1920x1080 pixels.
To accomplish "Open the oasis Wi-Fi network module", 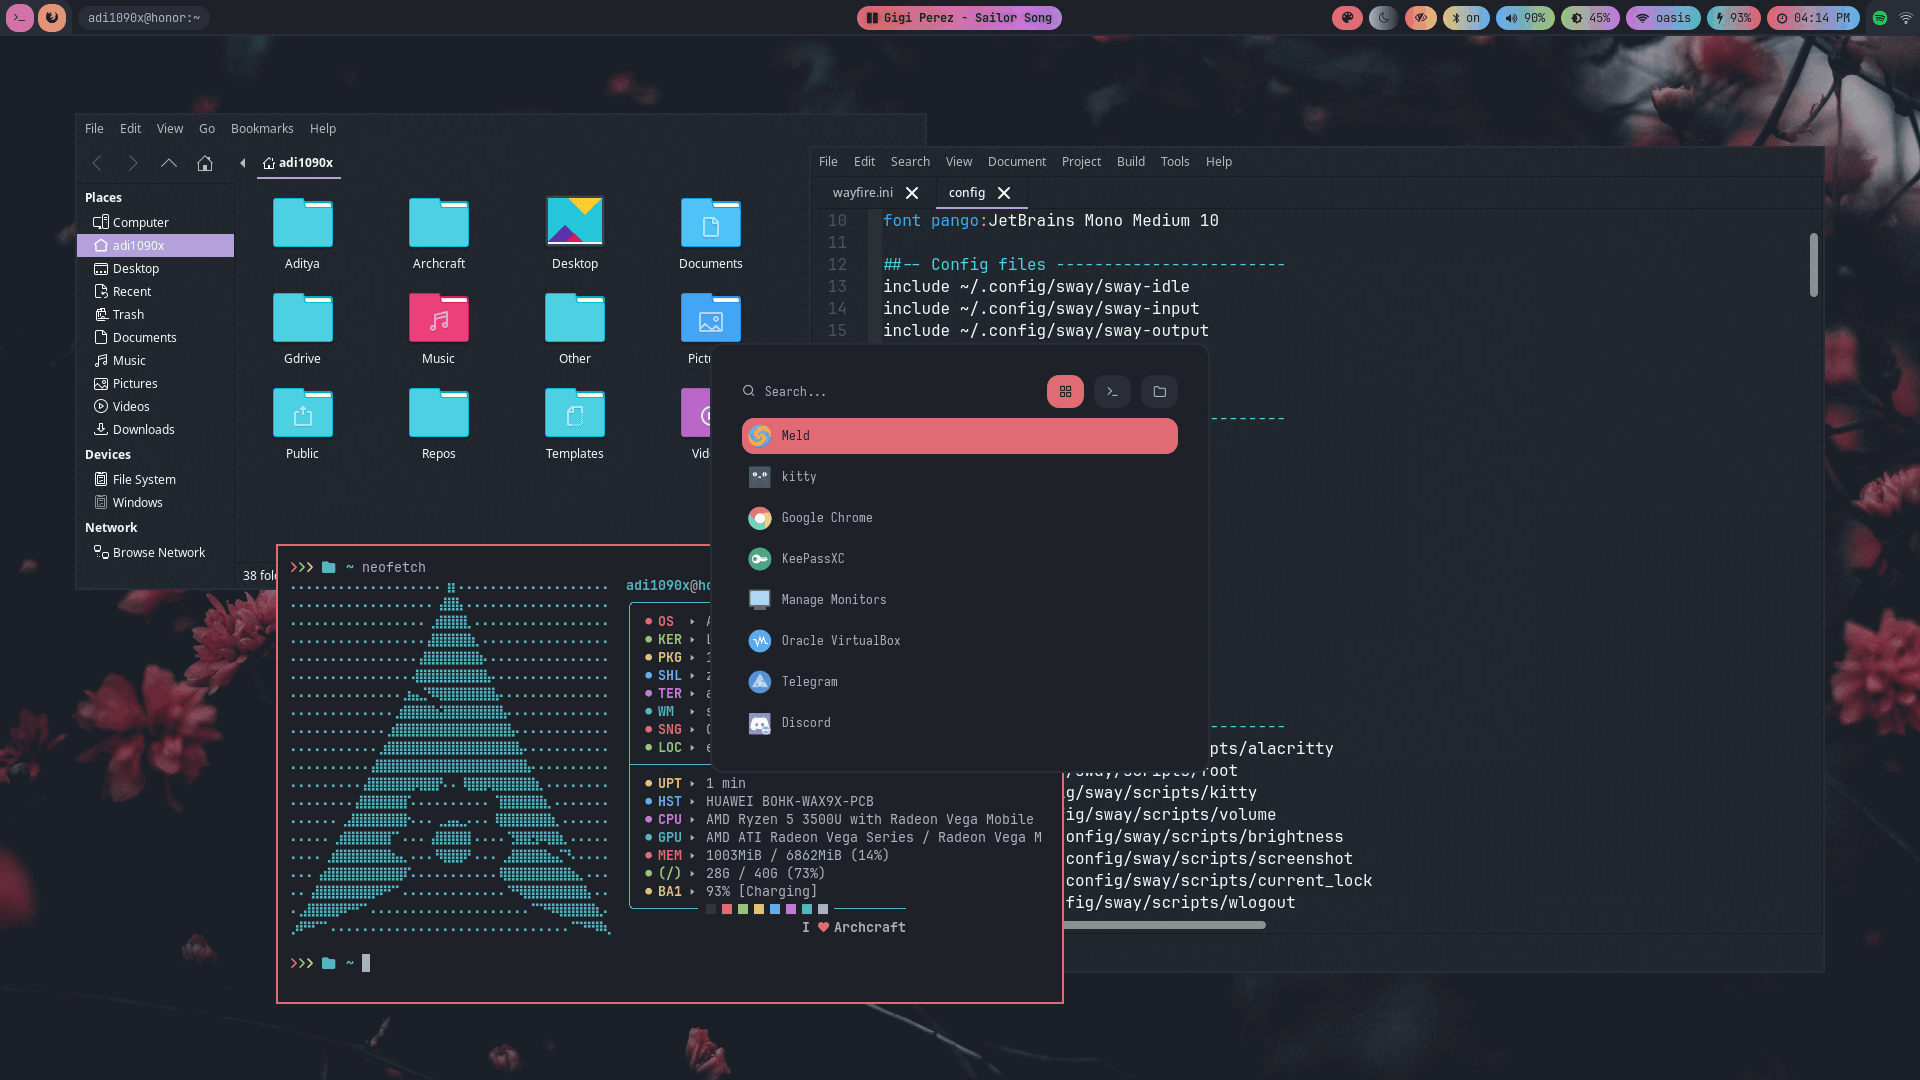I will (1663, 18).
